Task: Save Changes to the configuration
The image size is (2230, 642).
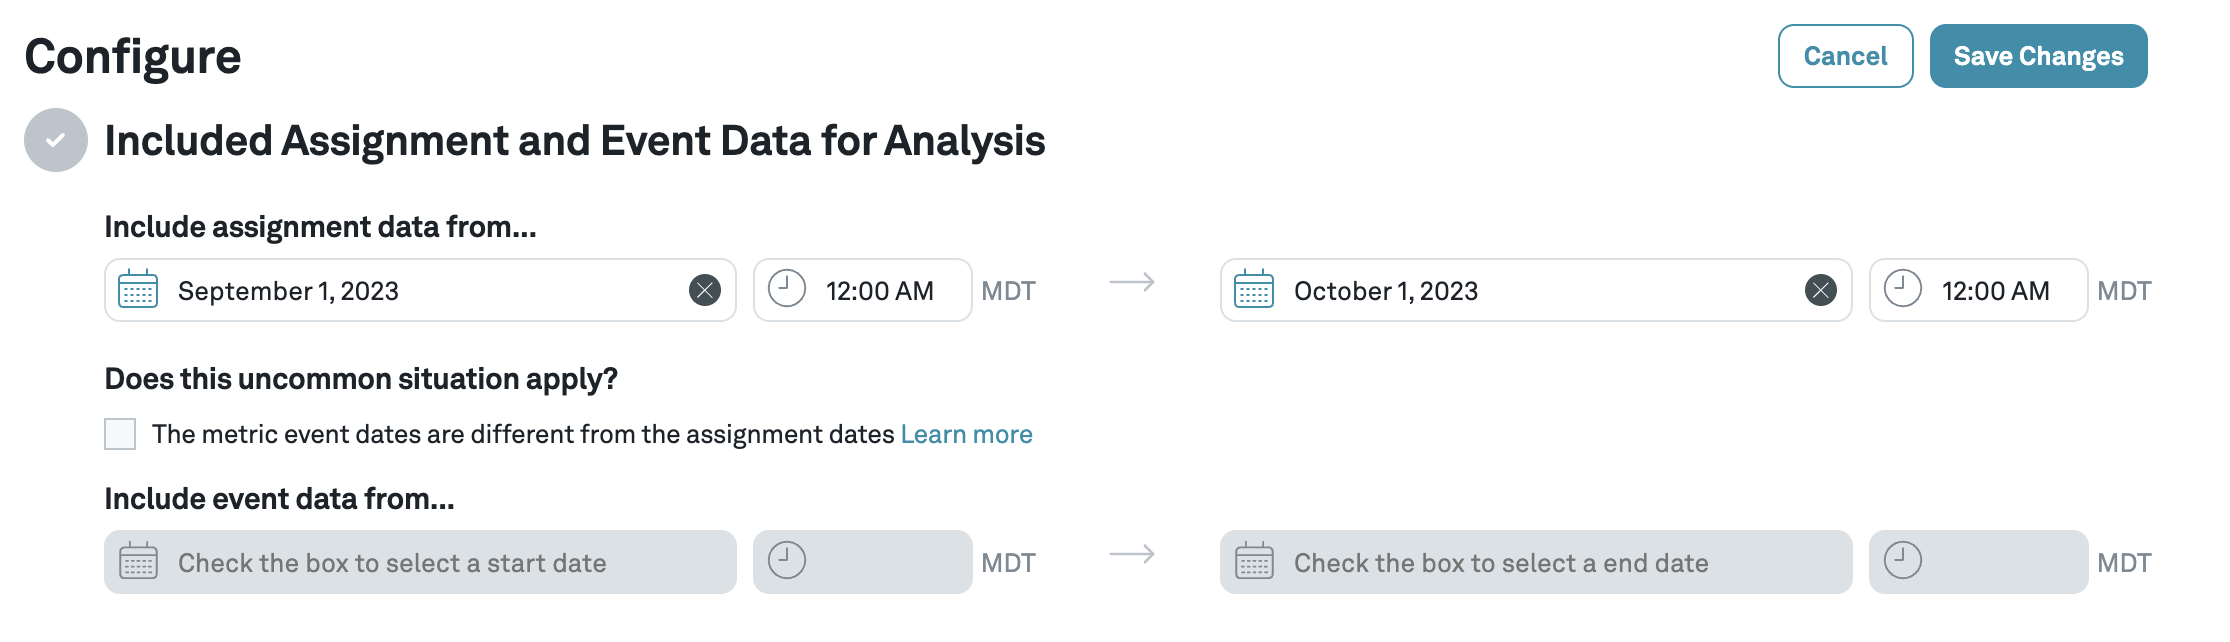Action: (2039, 56)
